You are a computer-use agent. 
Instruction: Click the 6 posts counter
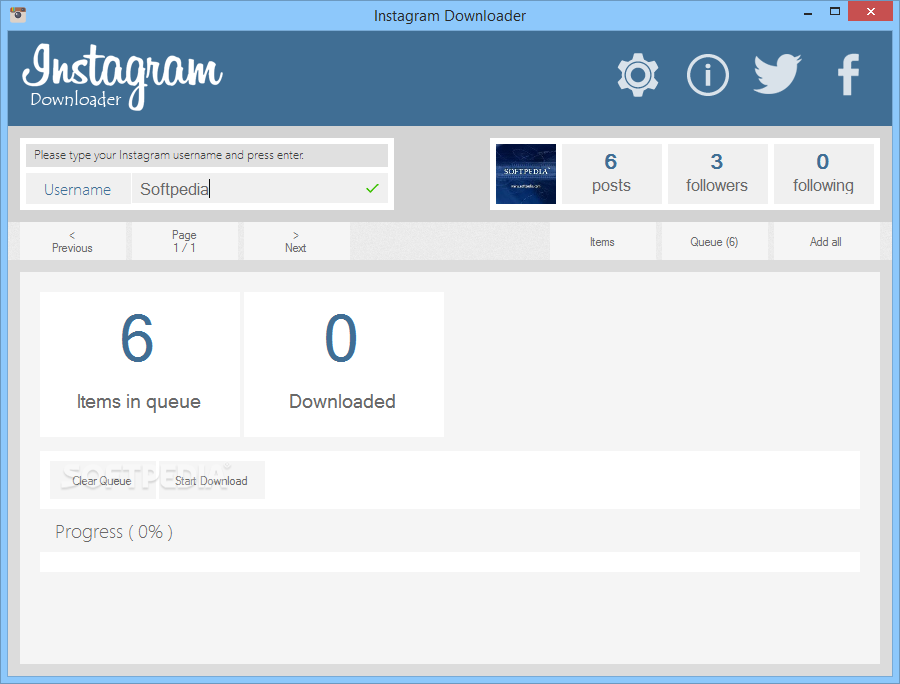click(x=611, y=174)
